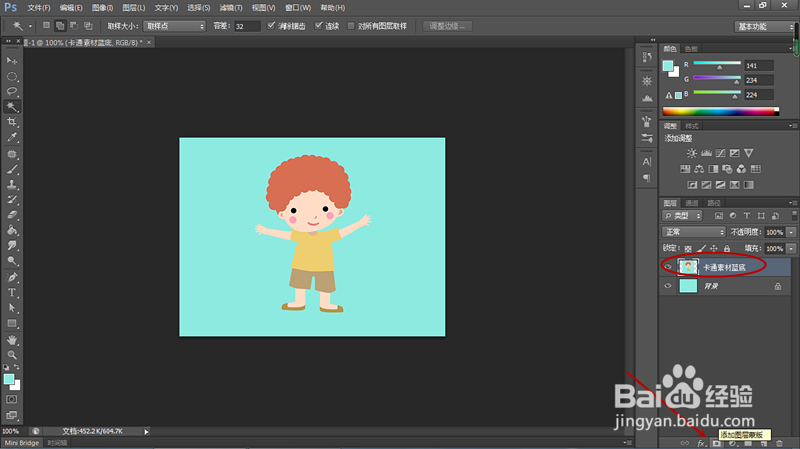Add a Brightness/Contrast adjustment
Viewport: 800px width, 449px height.
click(x=692, y=153)
